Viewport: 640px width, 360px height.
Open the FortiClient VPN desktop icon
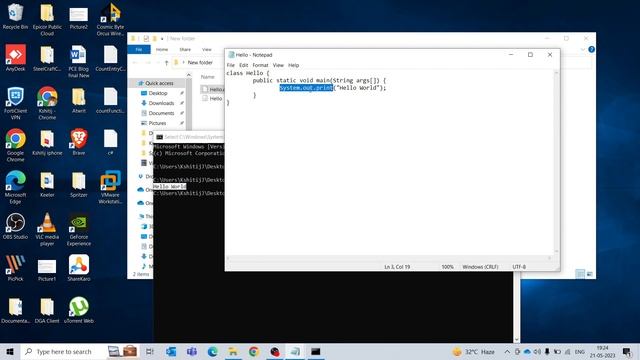tap(15, 103)
